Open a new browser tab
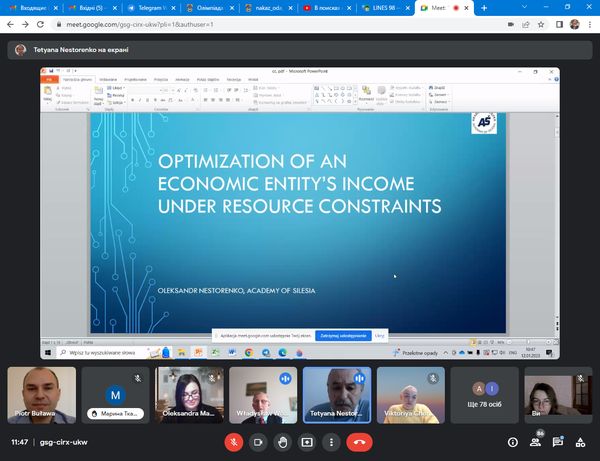This screenshot has width=600, height=461. (484, 7)
